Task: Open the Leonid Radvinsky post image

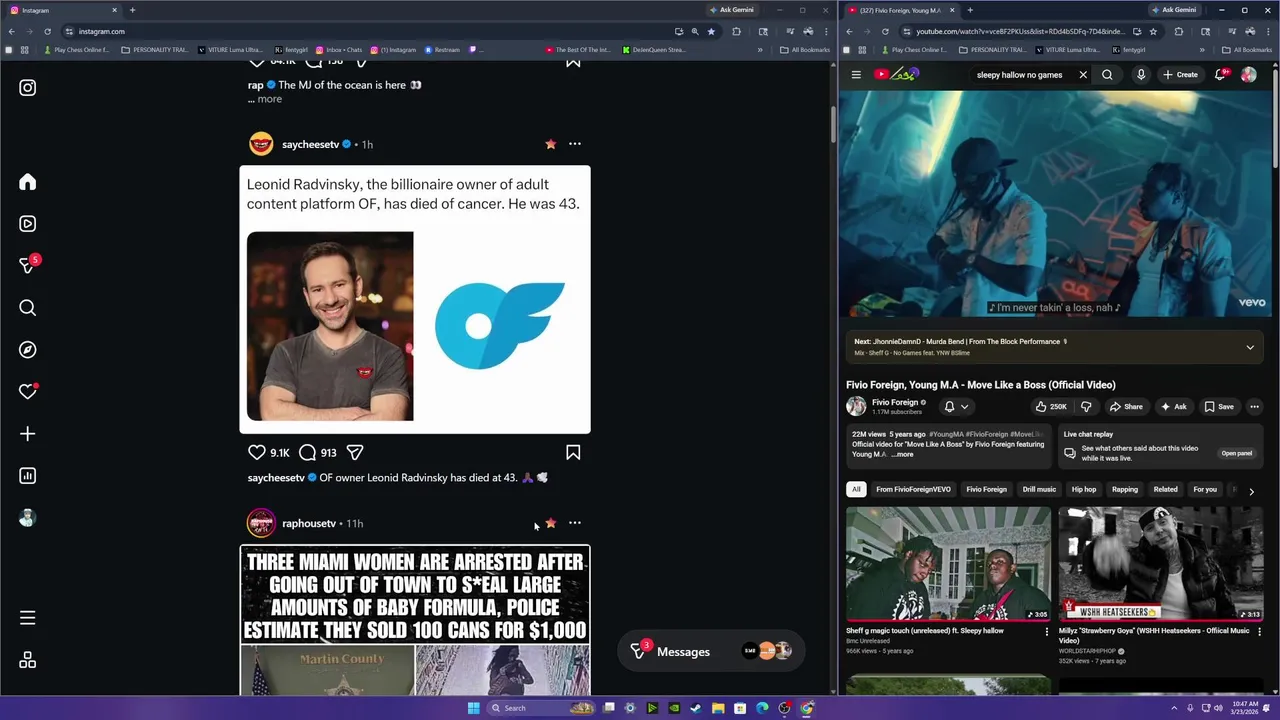Action: click(415, 299)
